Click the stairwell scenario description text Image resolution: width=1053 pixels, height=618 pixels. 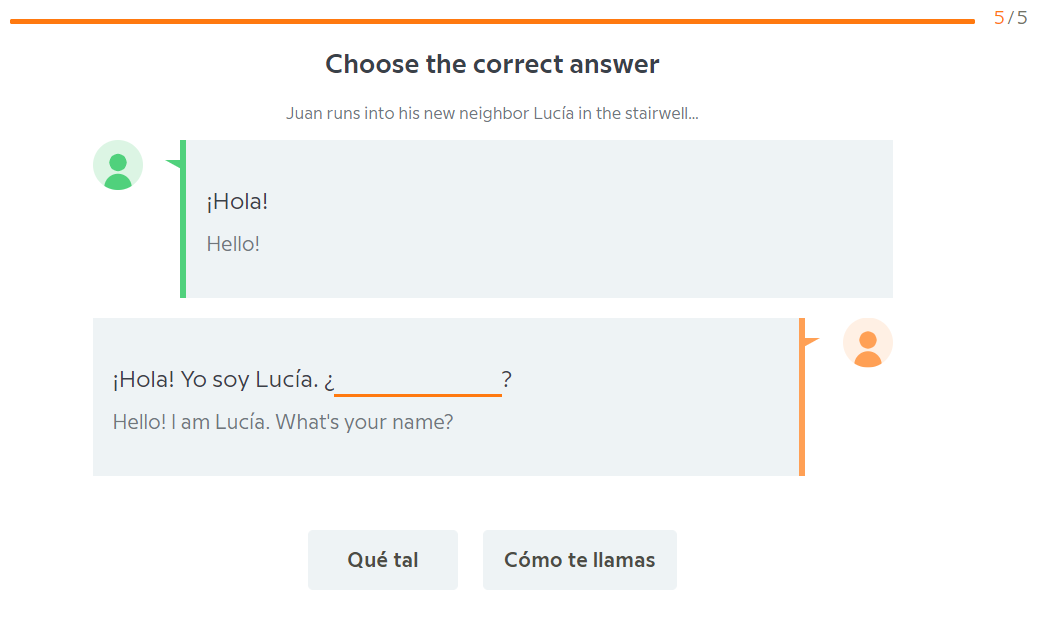tap(491, 113)
